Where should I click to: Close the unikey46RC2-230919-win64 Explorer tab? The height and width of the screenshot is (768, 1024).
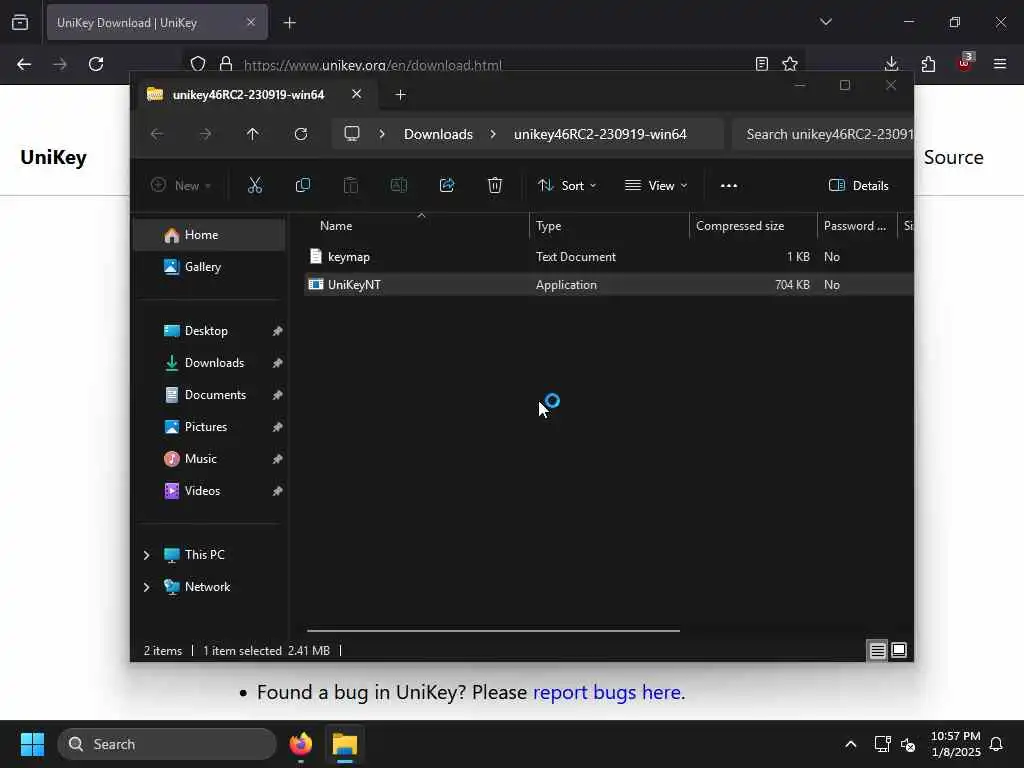tap(357, 94)
